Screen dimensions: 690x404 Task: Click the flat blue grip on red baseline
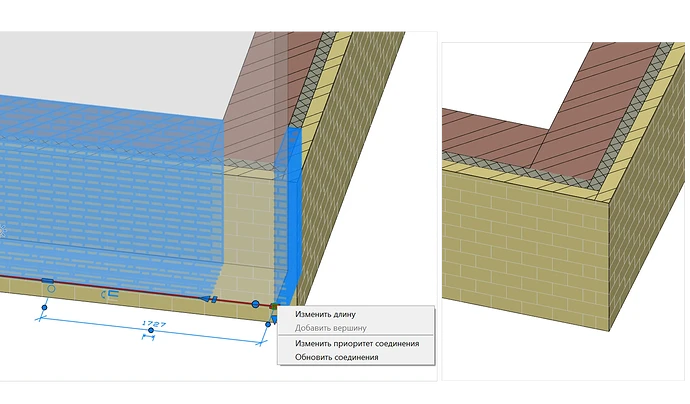point(48,280)
